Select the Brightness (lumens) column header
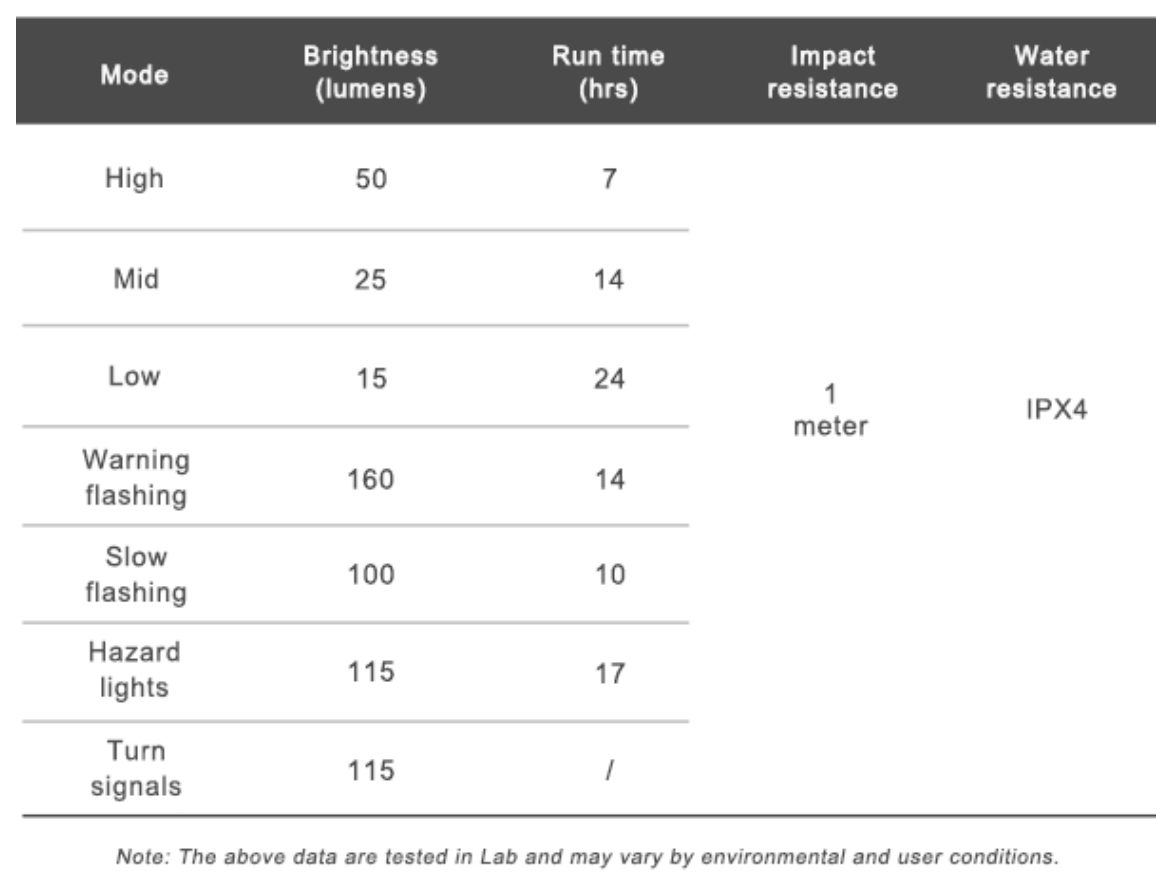 point(370,73)
